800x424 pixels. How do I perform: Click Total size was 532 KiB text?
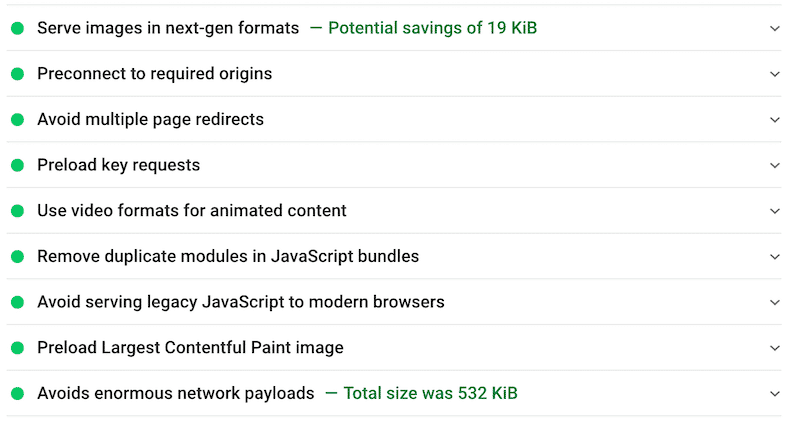pyautogui.click(x=430, y=394)
